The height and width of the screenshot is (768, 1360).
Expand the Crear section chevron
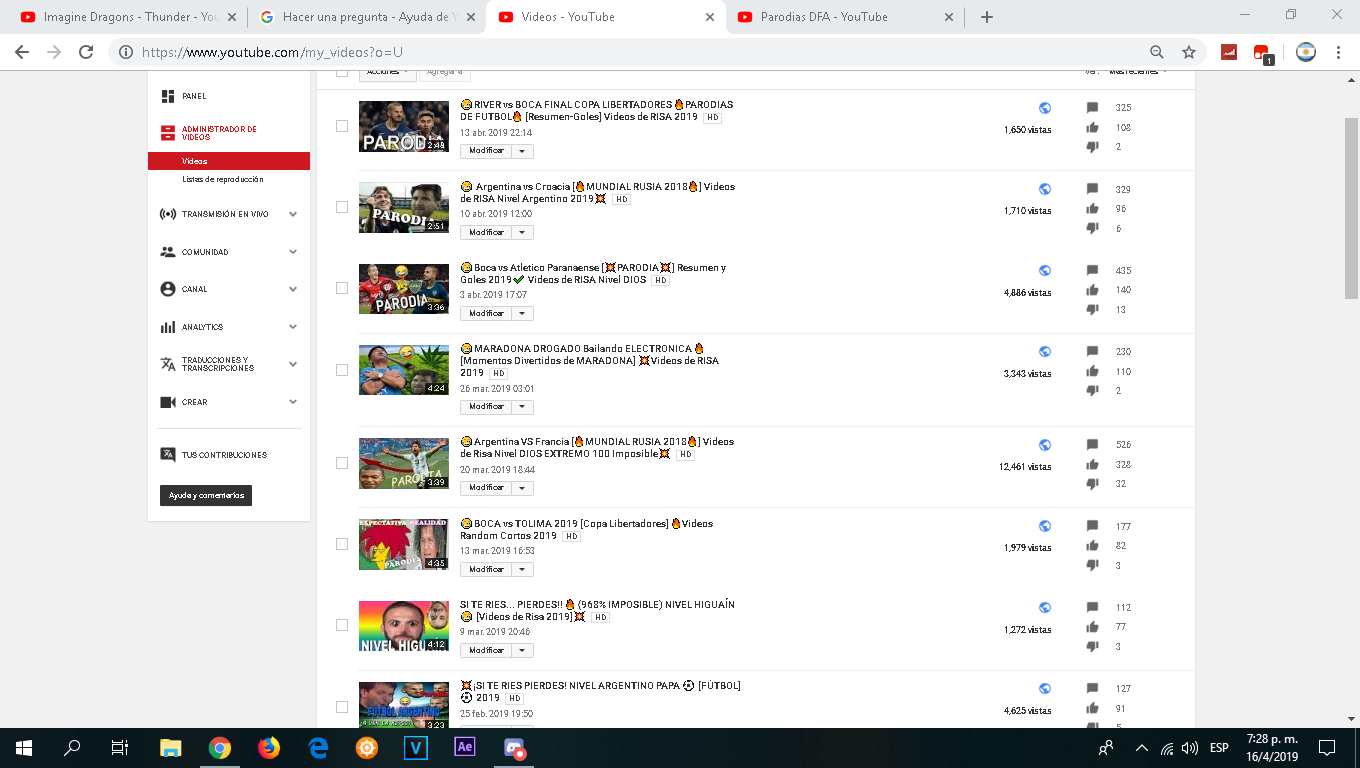293,402
